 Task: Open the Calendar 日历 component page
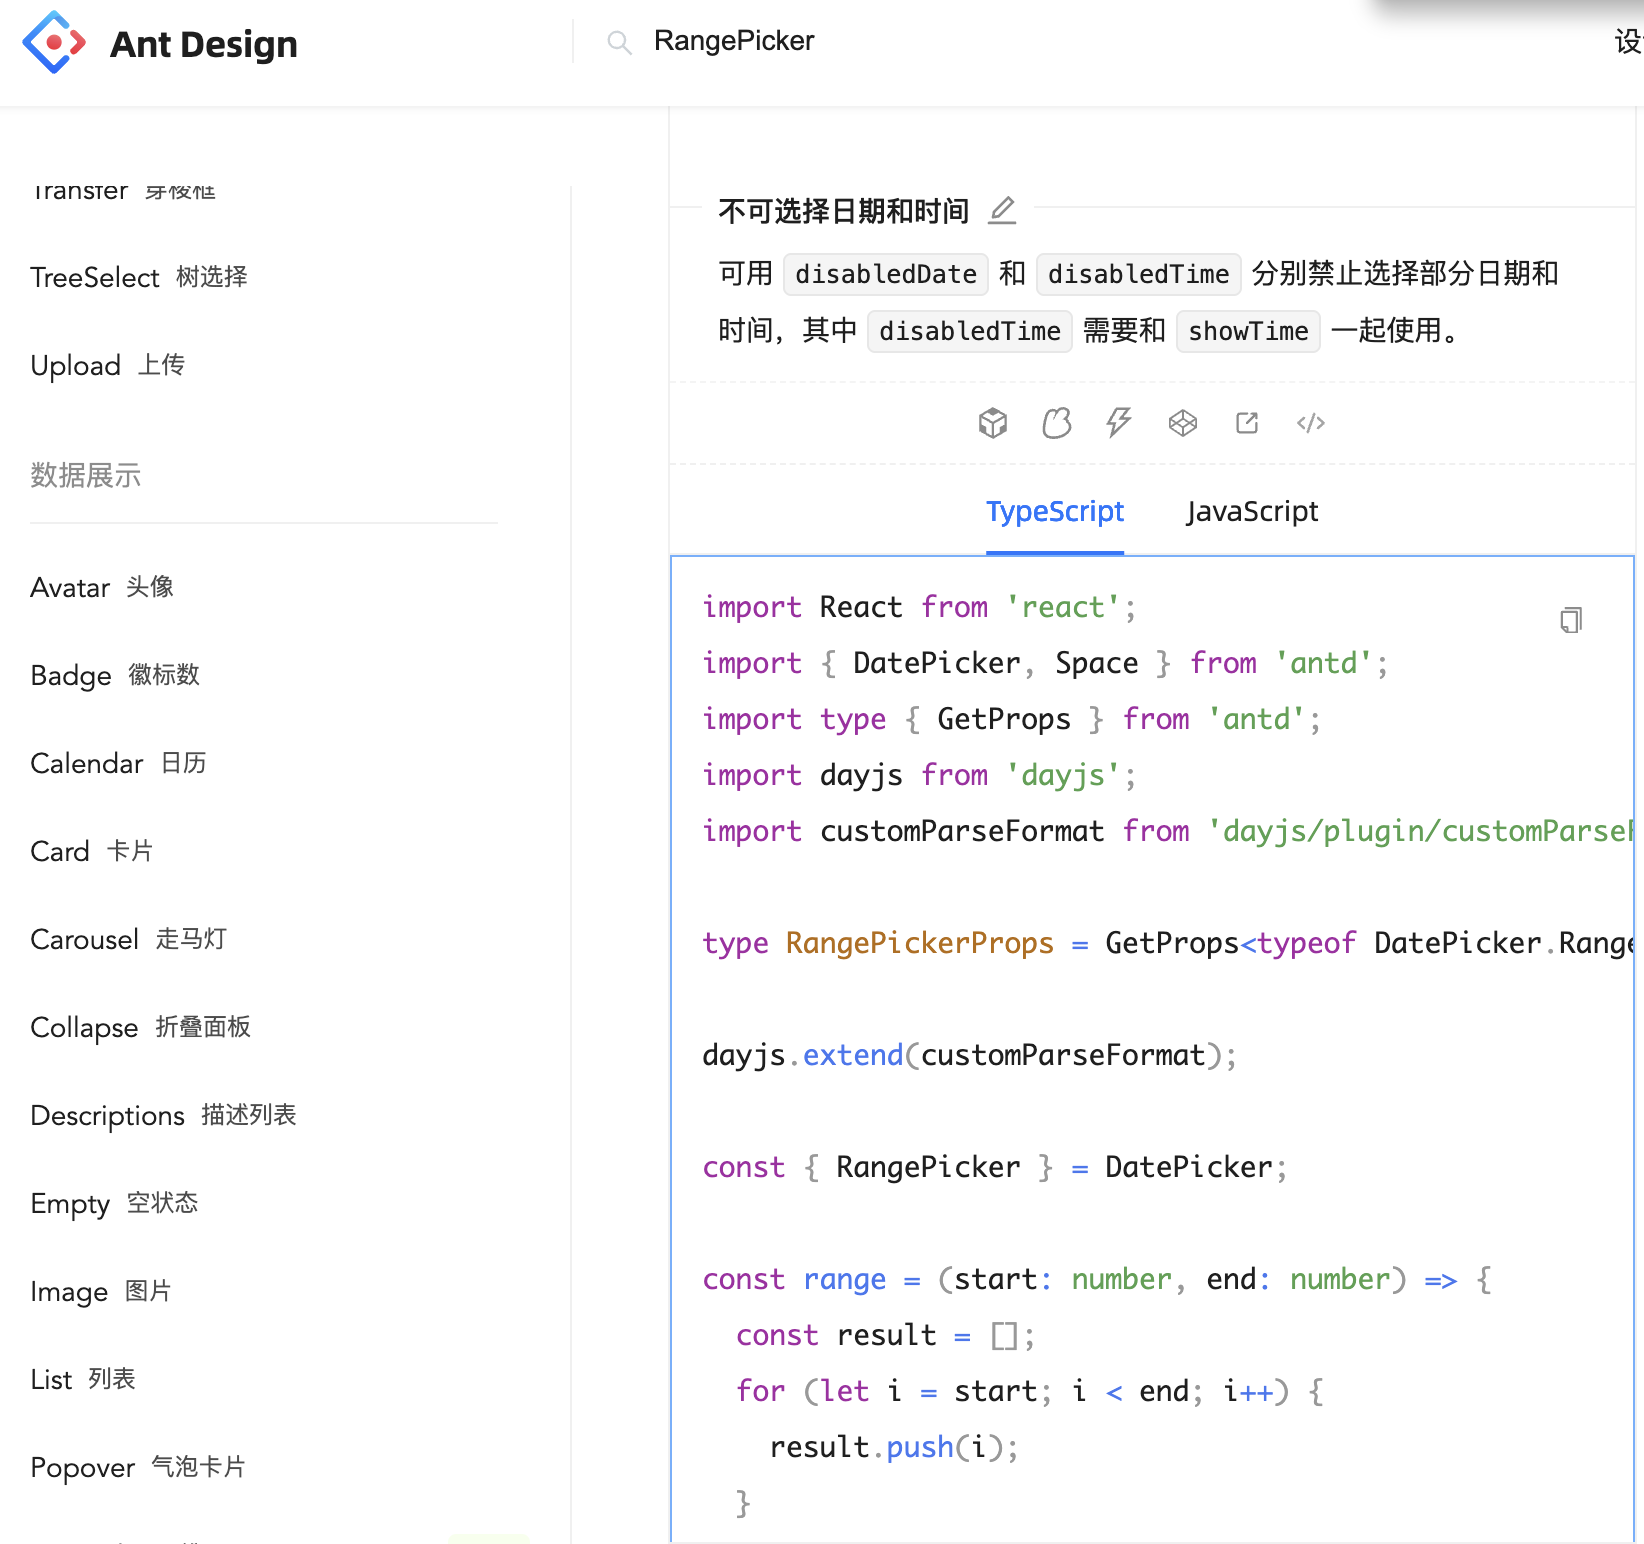click(118, 763)
